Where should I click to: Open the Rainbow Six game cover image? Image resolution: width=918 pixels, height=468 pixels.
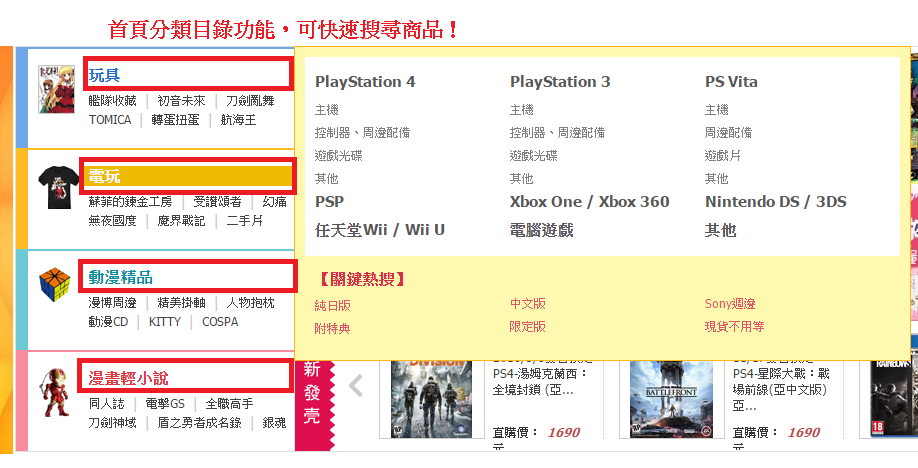(x=893, y=399)
